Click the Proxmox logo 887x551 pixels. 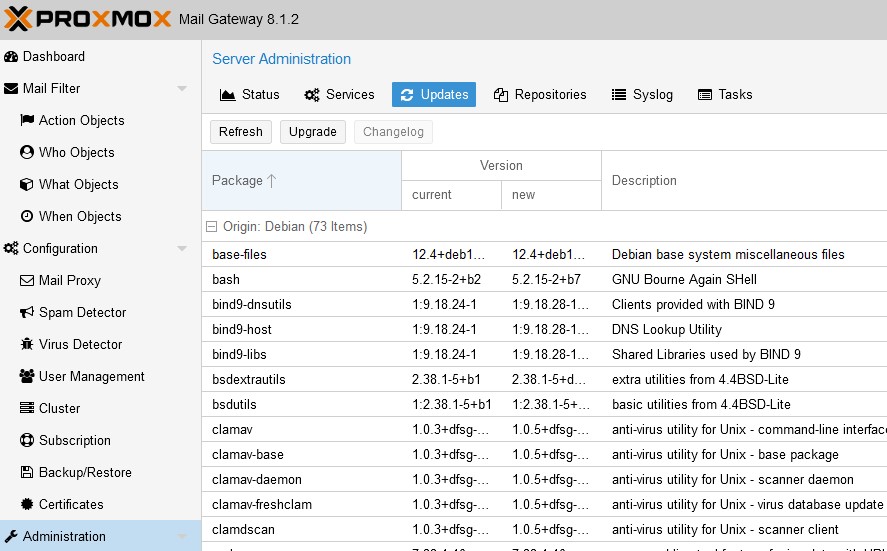(87, 19)
